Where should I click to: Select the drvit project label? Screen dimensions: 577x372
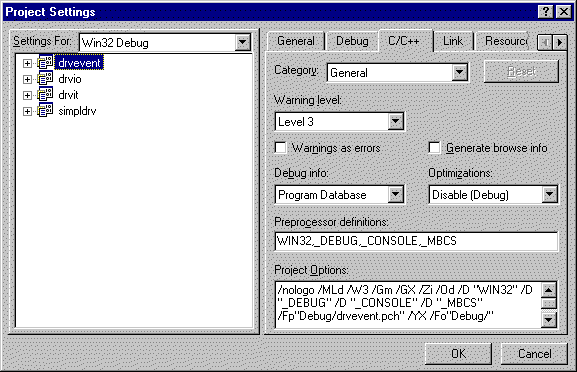(x=68, y=95)
